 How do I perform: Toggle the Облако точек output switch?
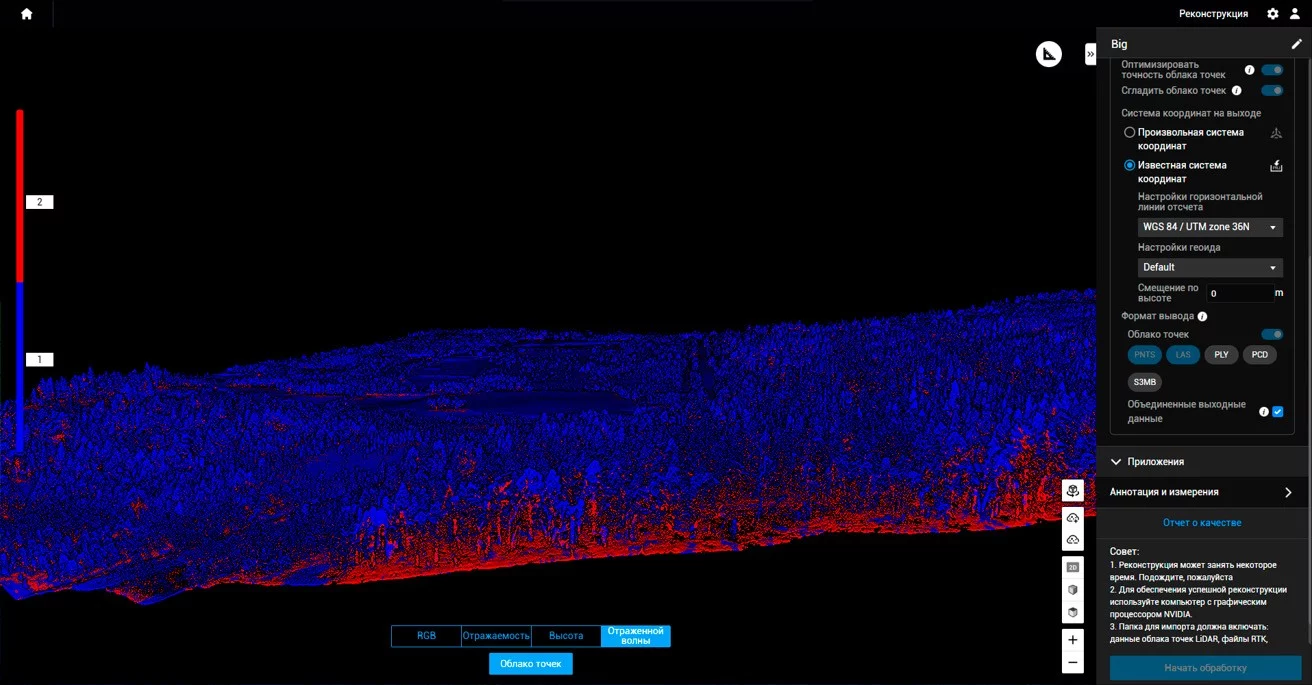click(x=1272, y=334)
